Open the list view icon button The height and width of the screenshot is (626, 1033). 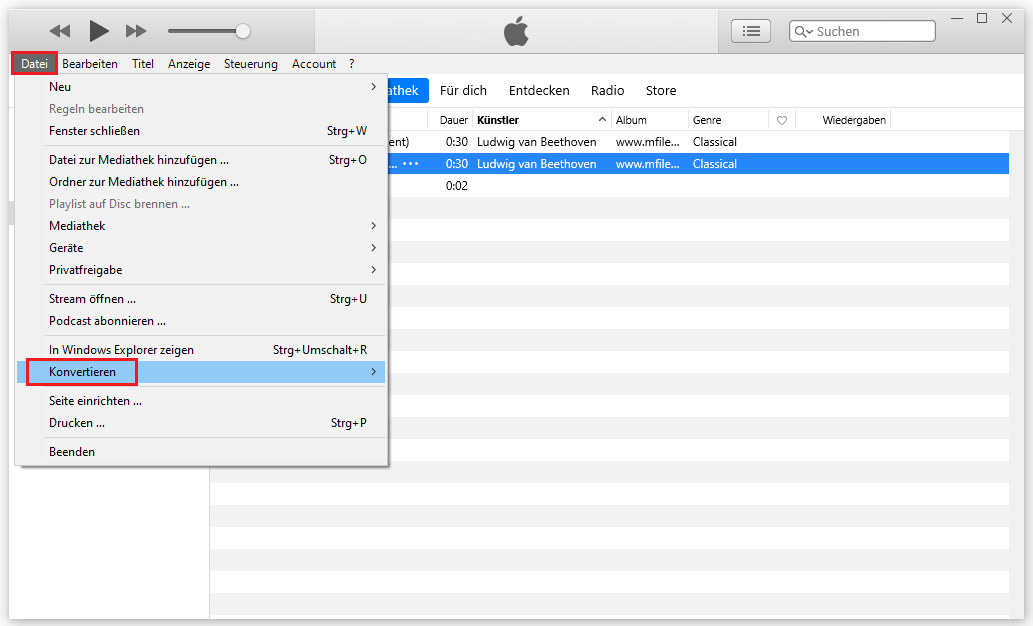point(751,31)
